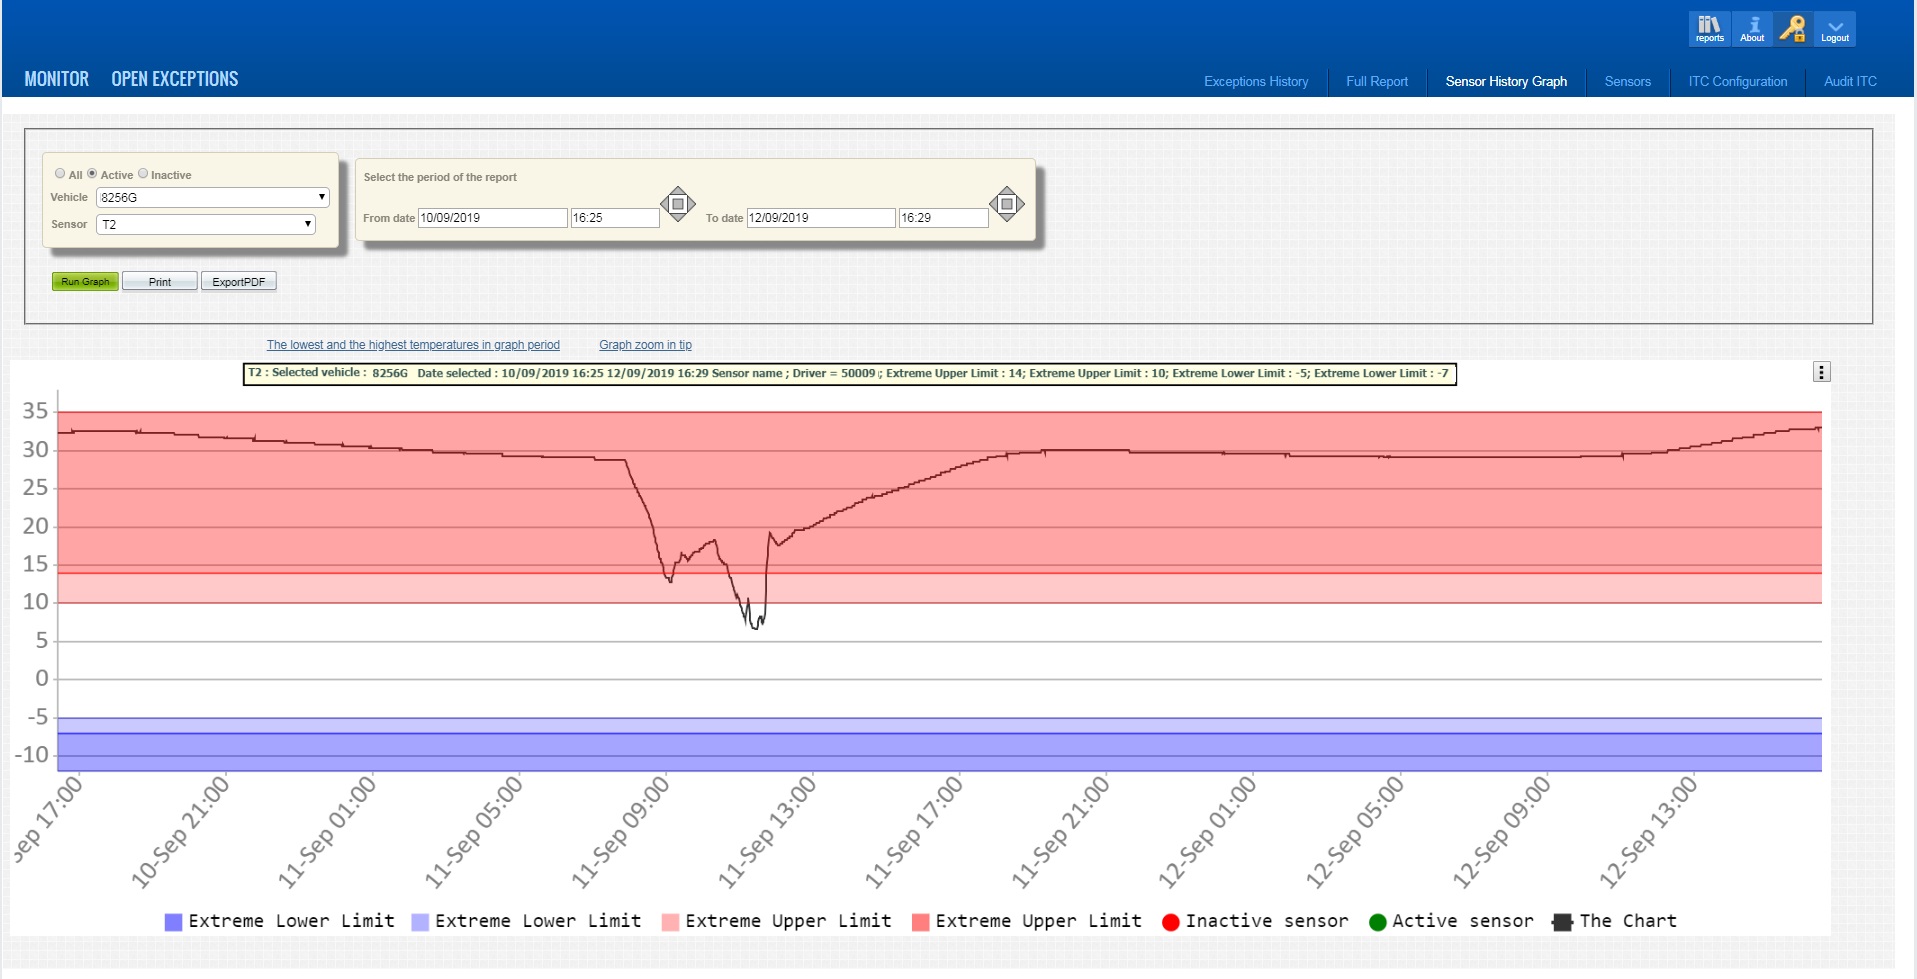Viewport: 1917px width, 979px height.
Task: Click the From time field 16:25
Action: (x=615, y=218)
